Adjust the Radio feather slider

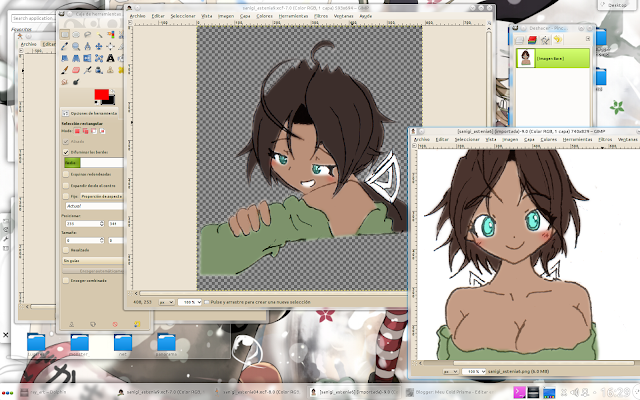click(x=93, y=163)
